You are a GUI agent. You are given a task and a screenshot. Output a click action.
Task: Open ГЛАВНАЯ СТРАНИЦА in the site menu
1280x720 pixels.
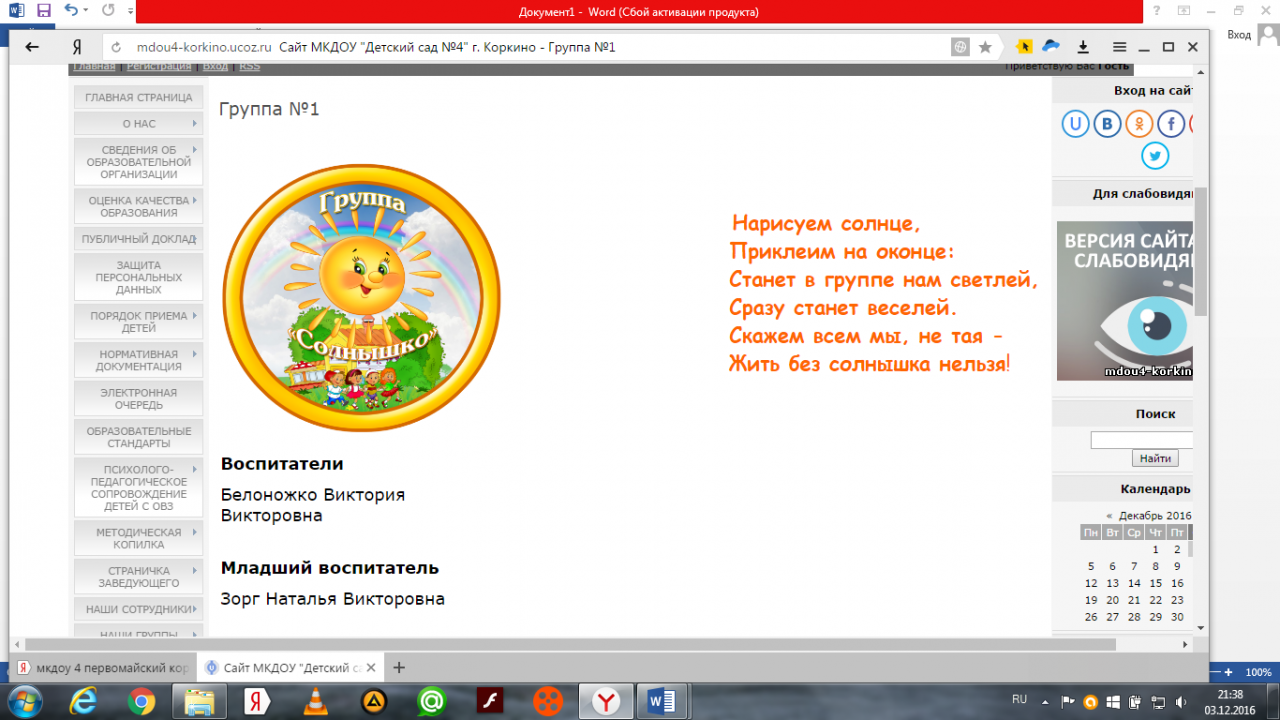(x=138, y=98)
